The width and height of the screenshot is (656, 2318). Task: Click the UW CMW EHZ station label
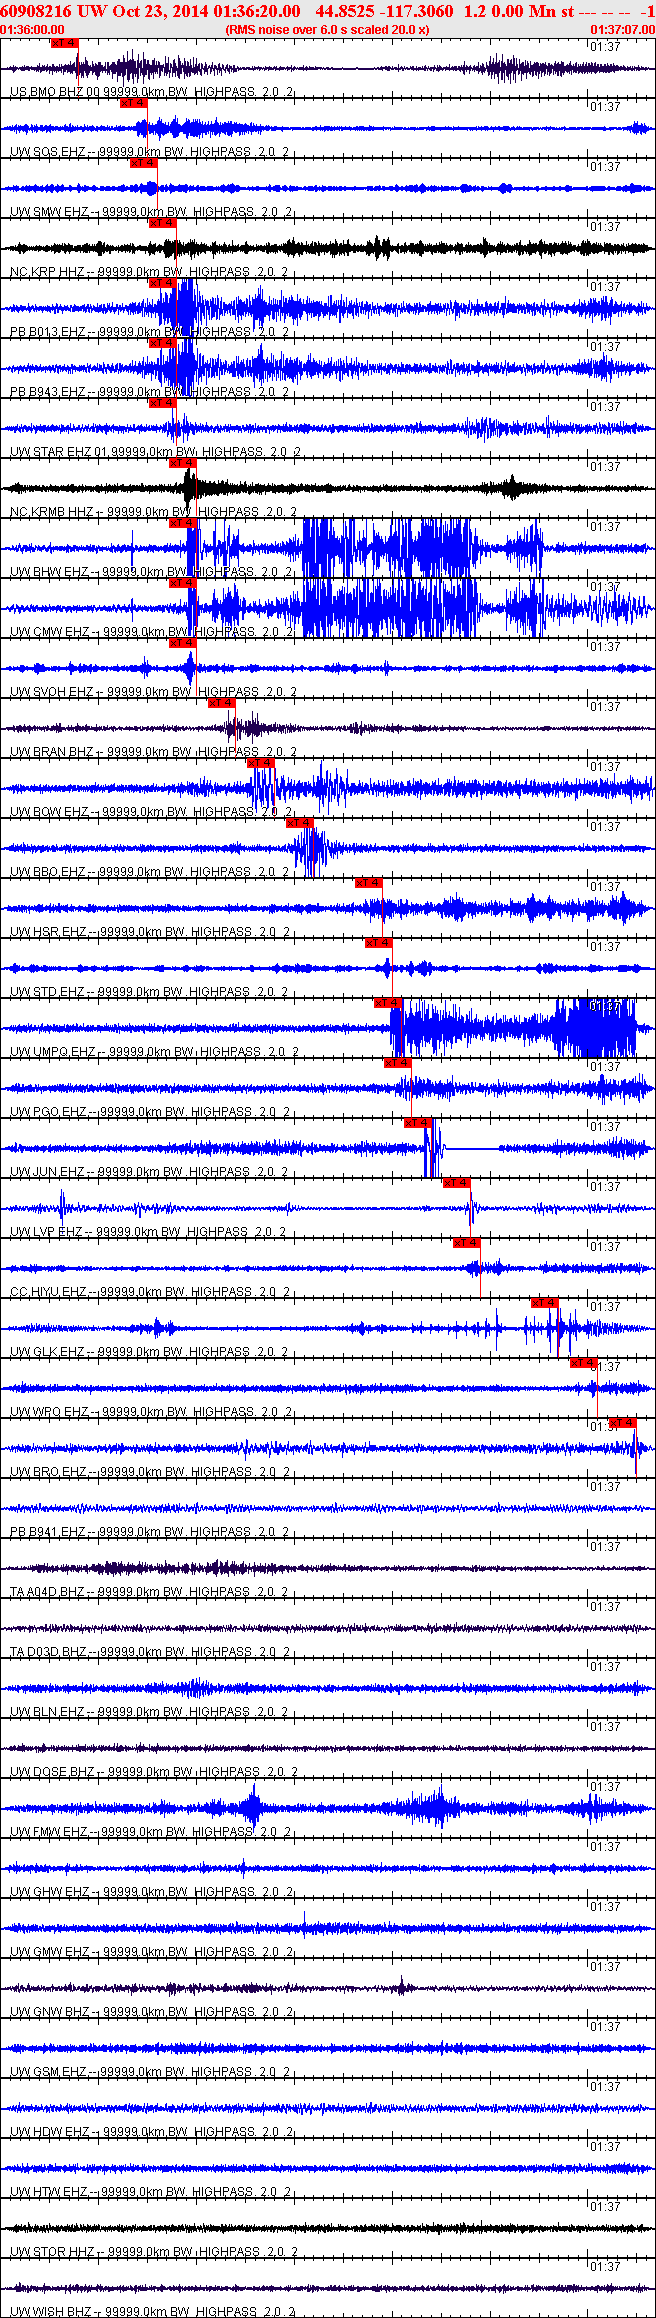point(152,632)
